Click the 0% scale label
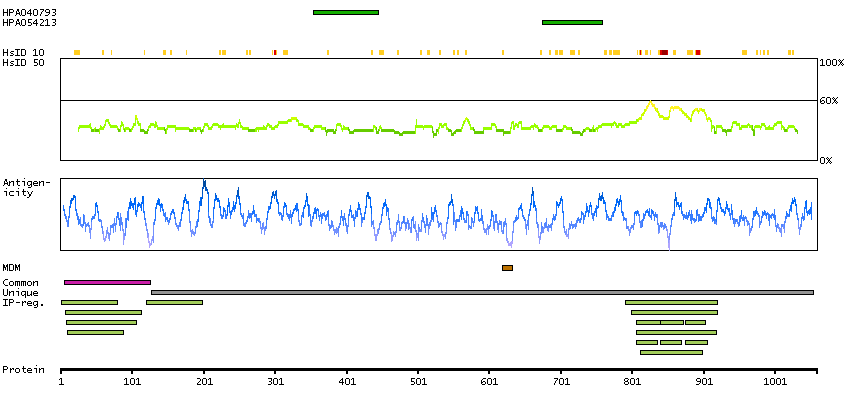 (826, 160)
